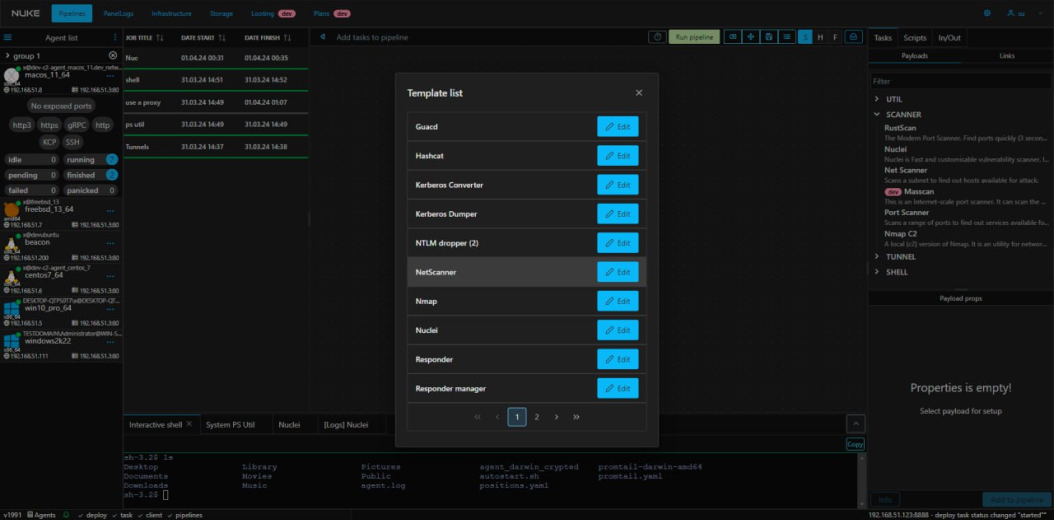
Task: Click the Agents status bar item
Action: click(x=41, y=515)
